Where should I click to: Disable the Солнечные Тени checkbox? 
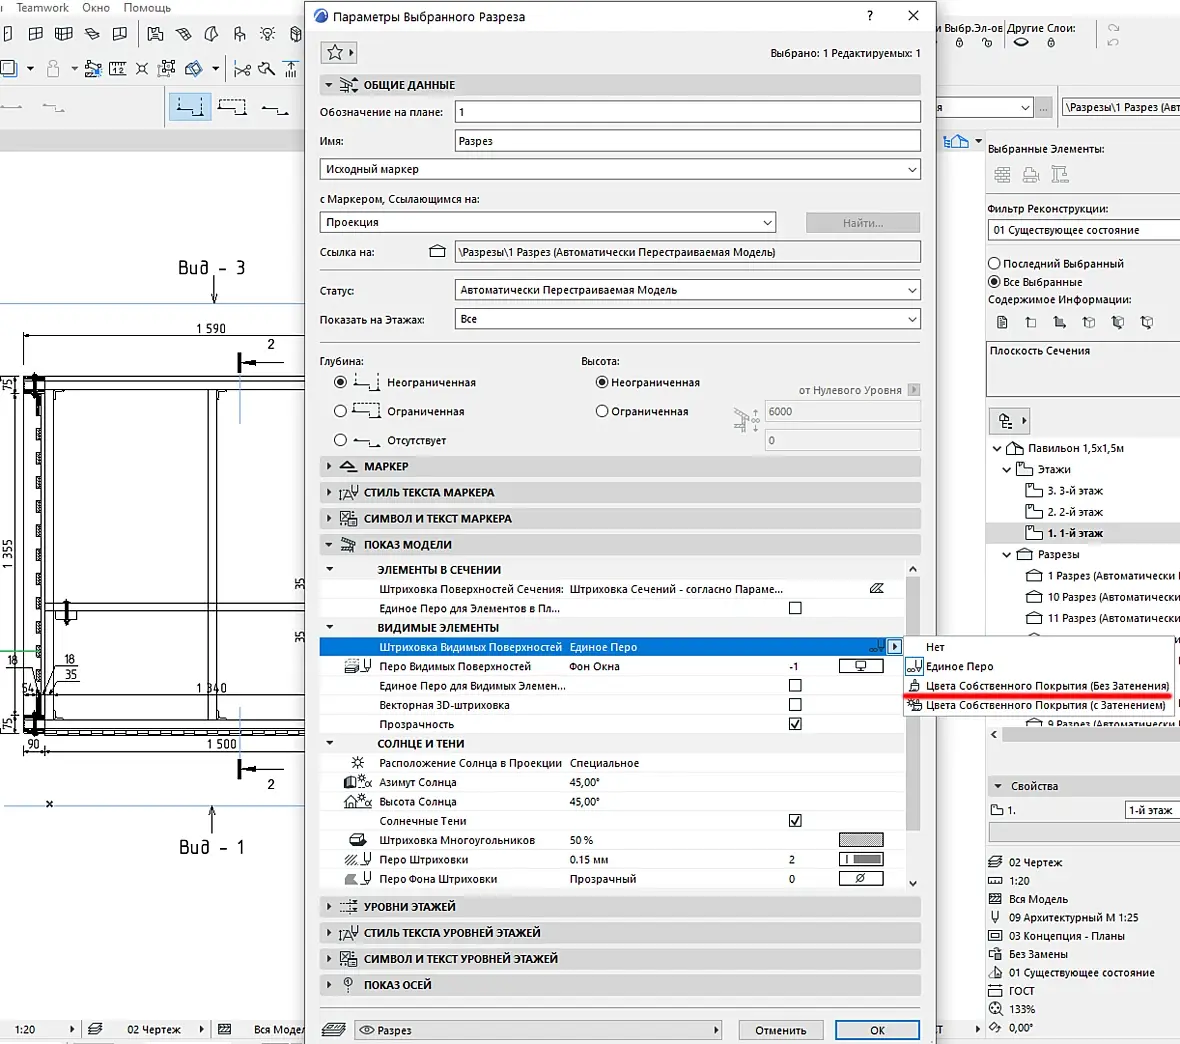click(x=795, y=820)
